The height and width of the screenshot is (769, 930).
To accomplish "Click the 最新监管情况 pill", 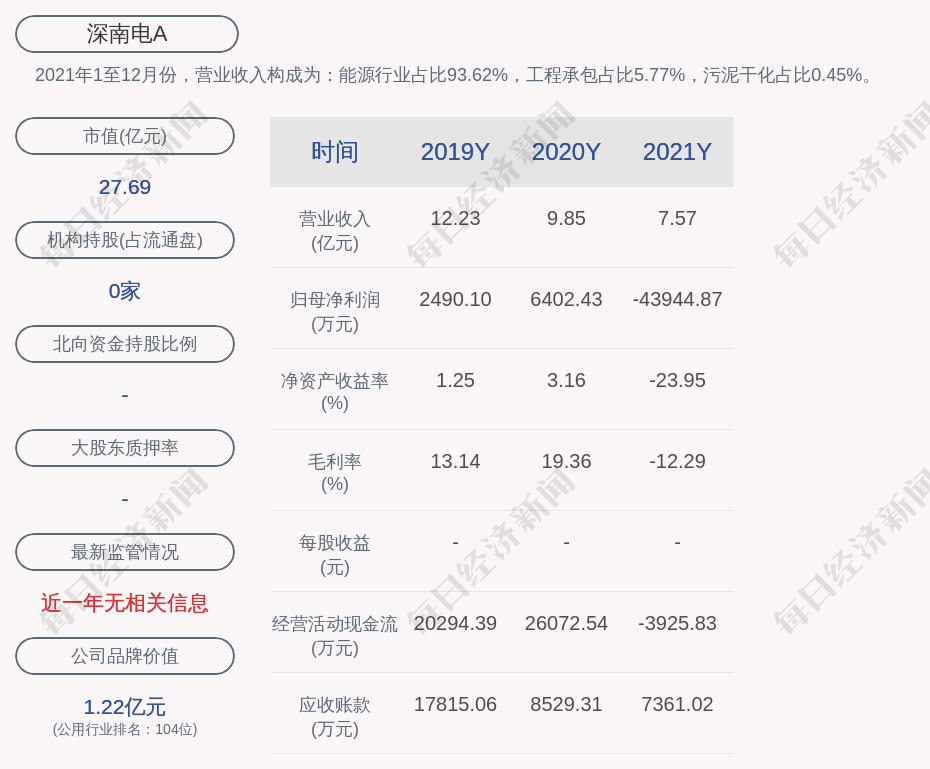I will [125, 552].
